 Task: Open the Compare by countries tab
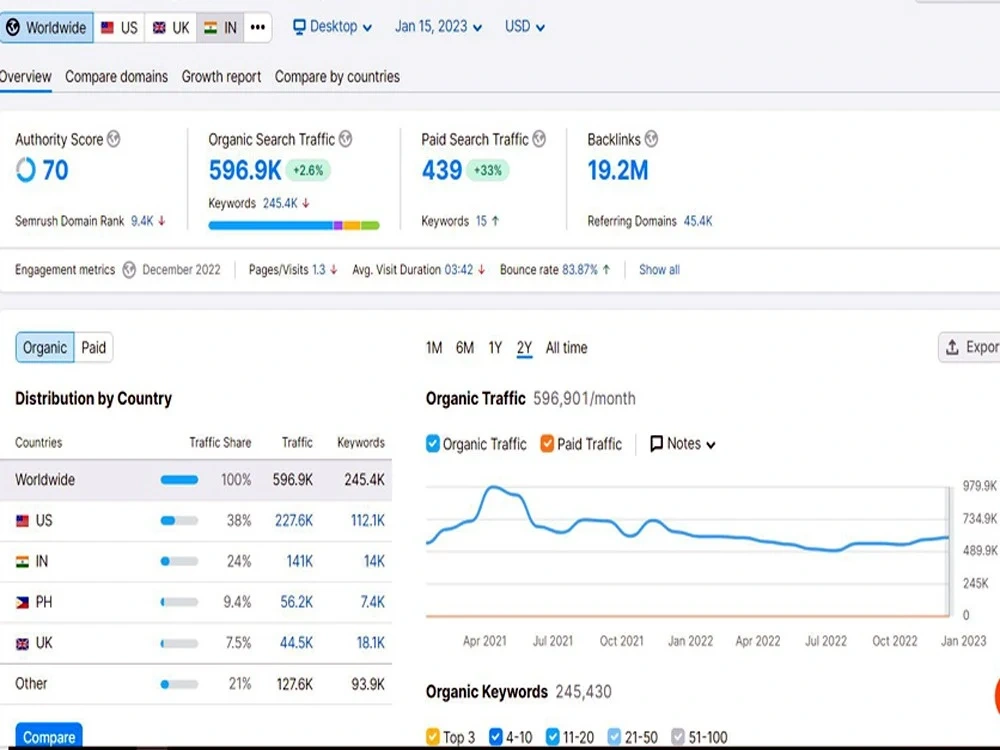[x=337, y=77]
